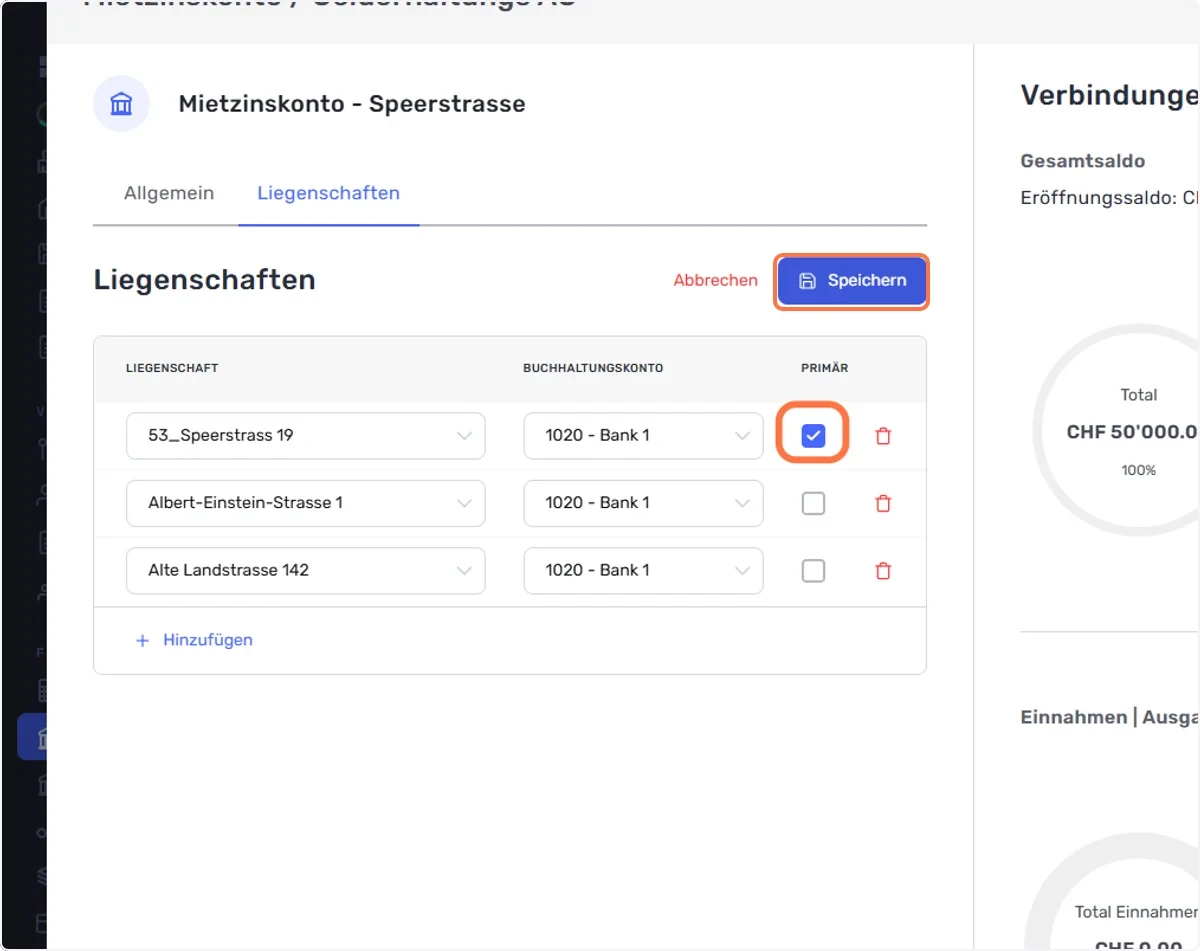Open the Alte Landstrasse 142 property dropdown
Viewport: 1200px width, 951px height.
(306, 571)
